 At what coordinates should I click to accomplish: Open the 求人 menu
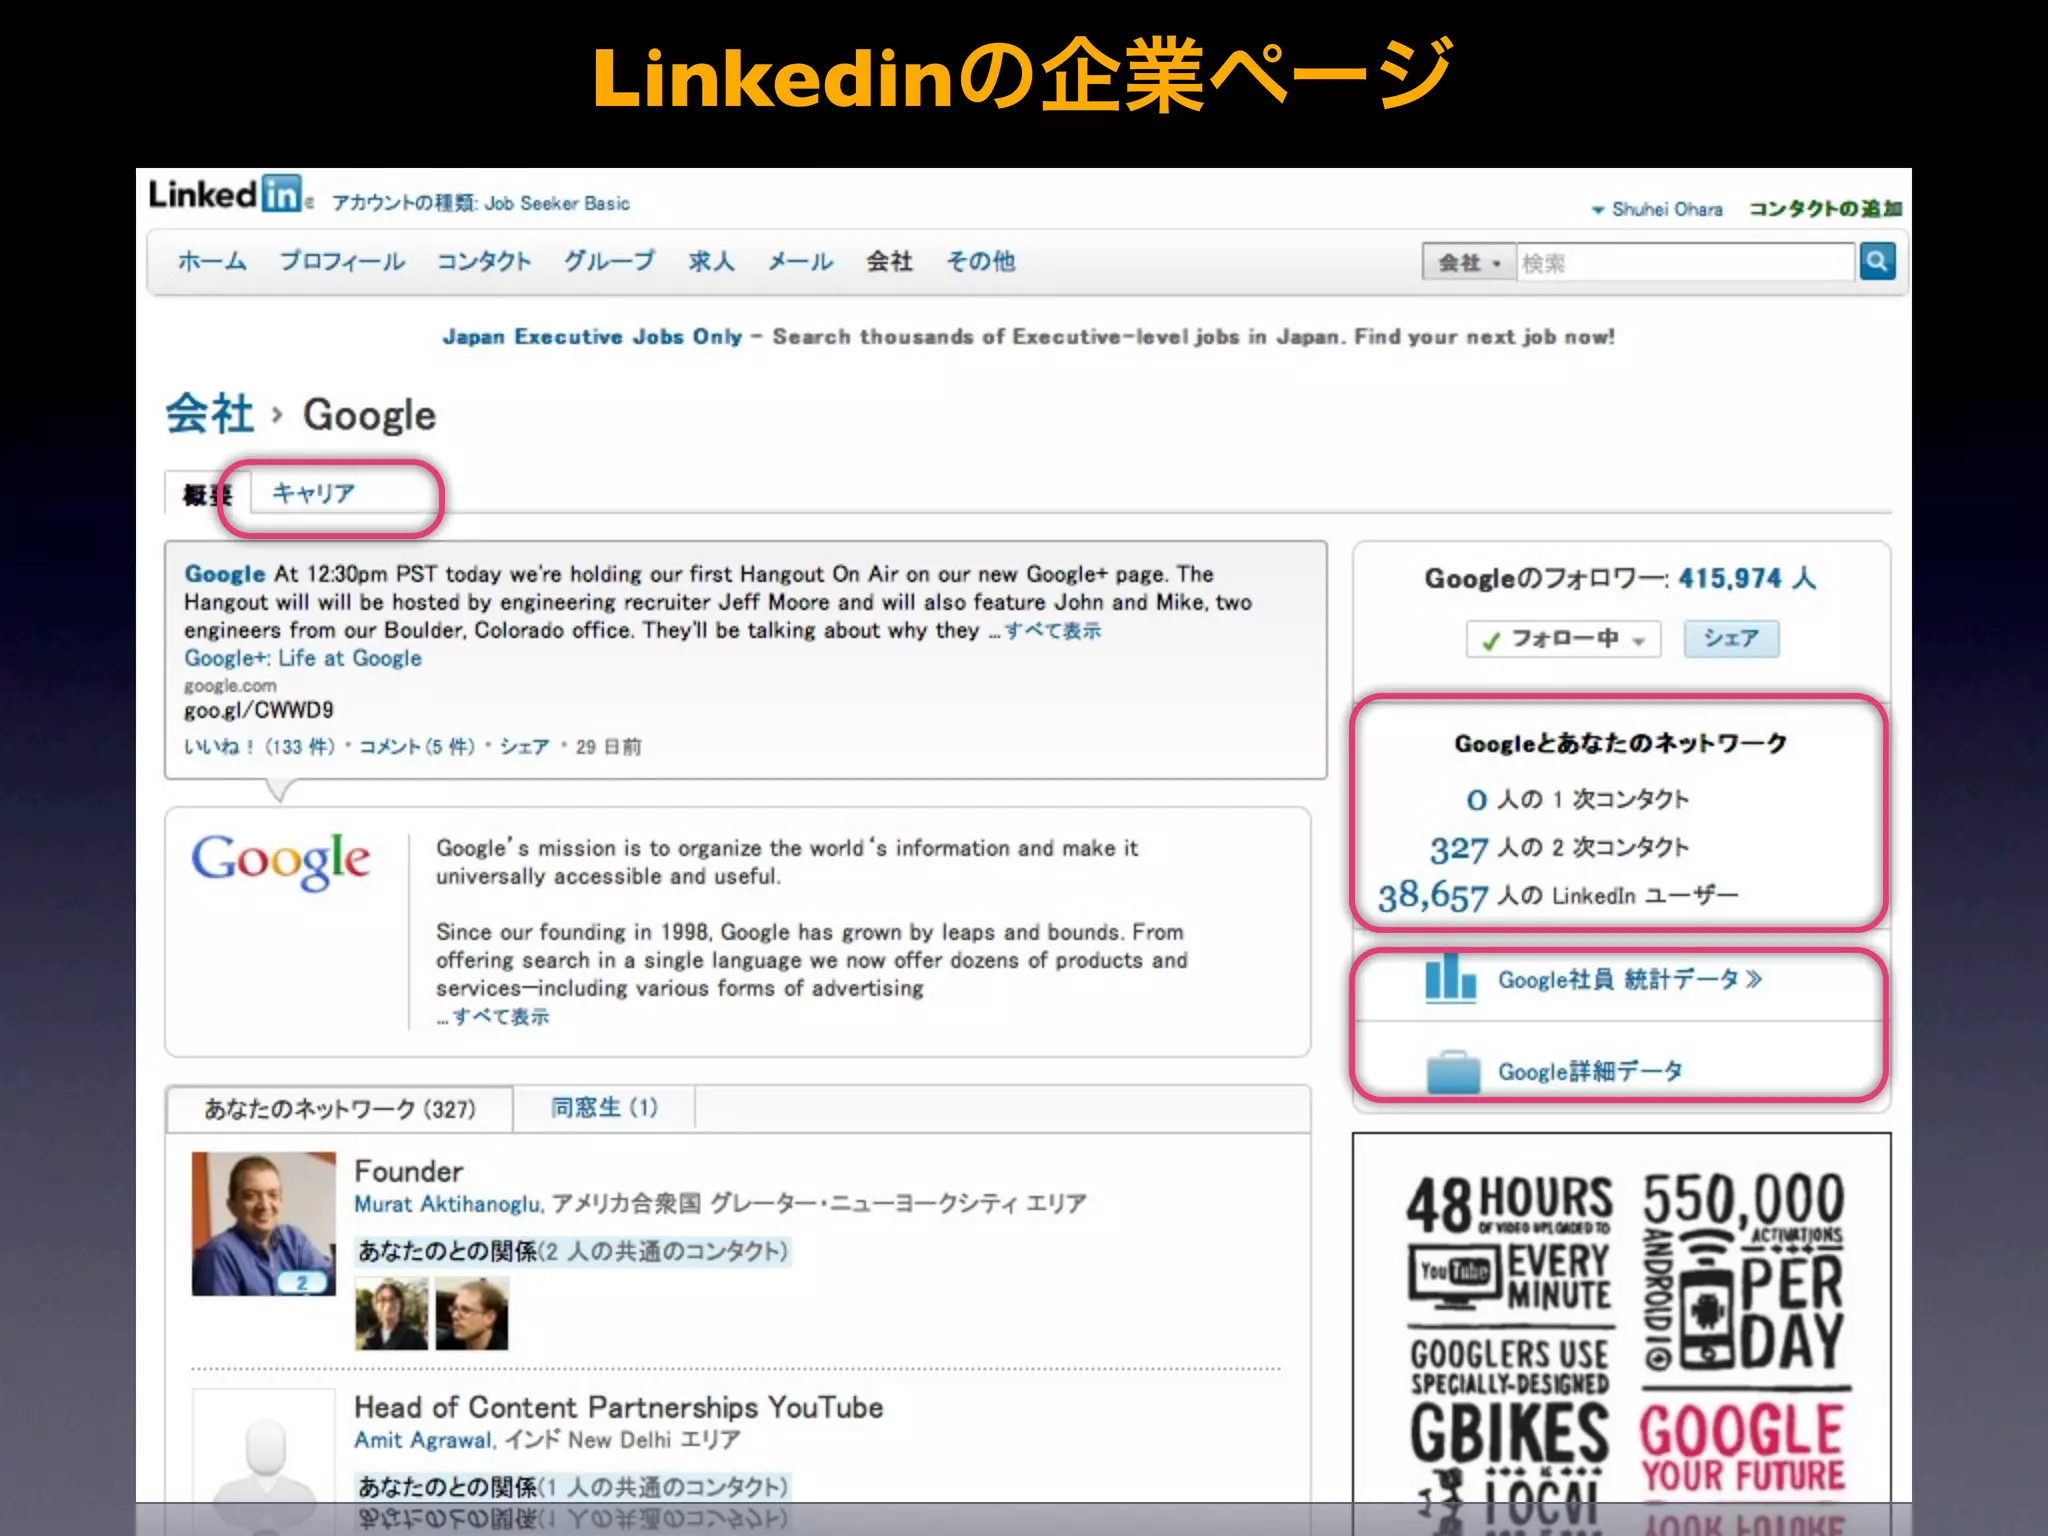coord(711,262)
